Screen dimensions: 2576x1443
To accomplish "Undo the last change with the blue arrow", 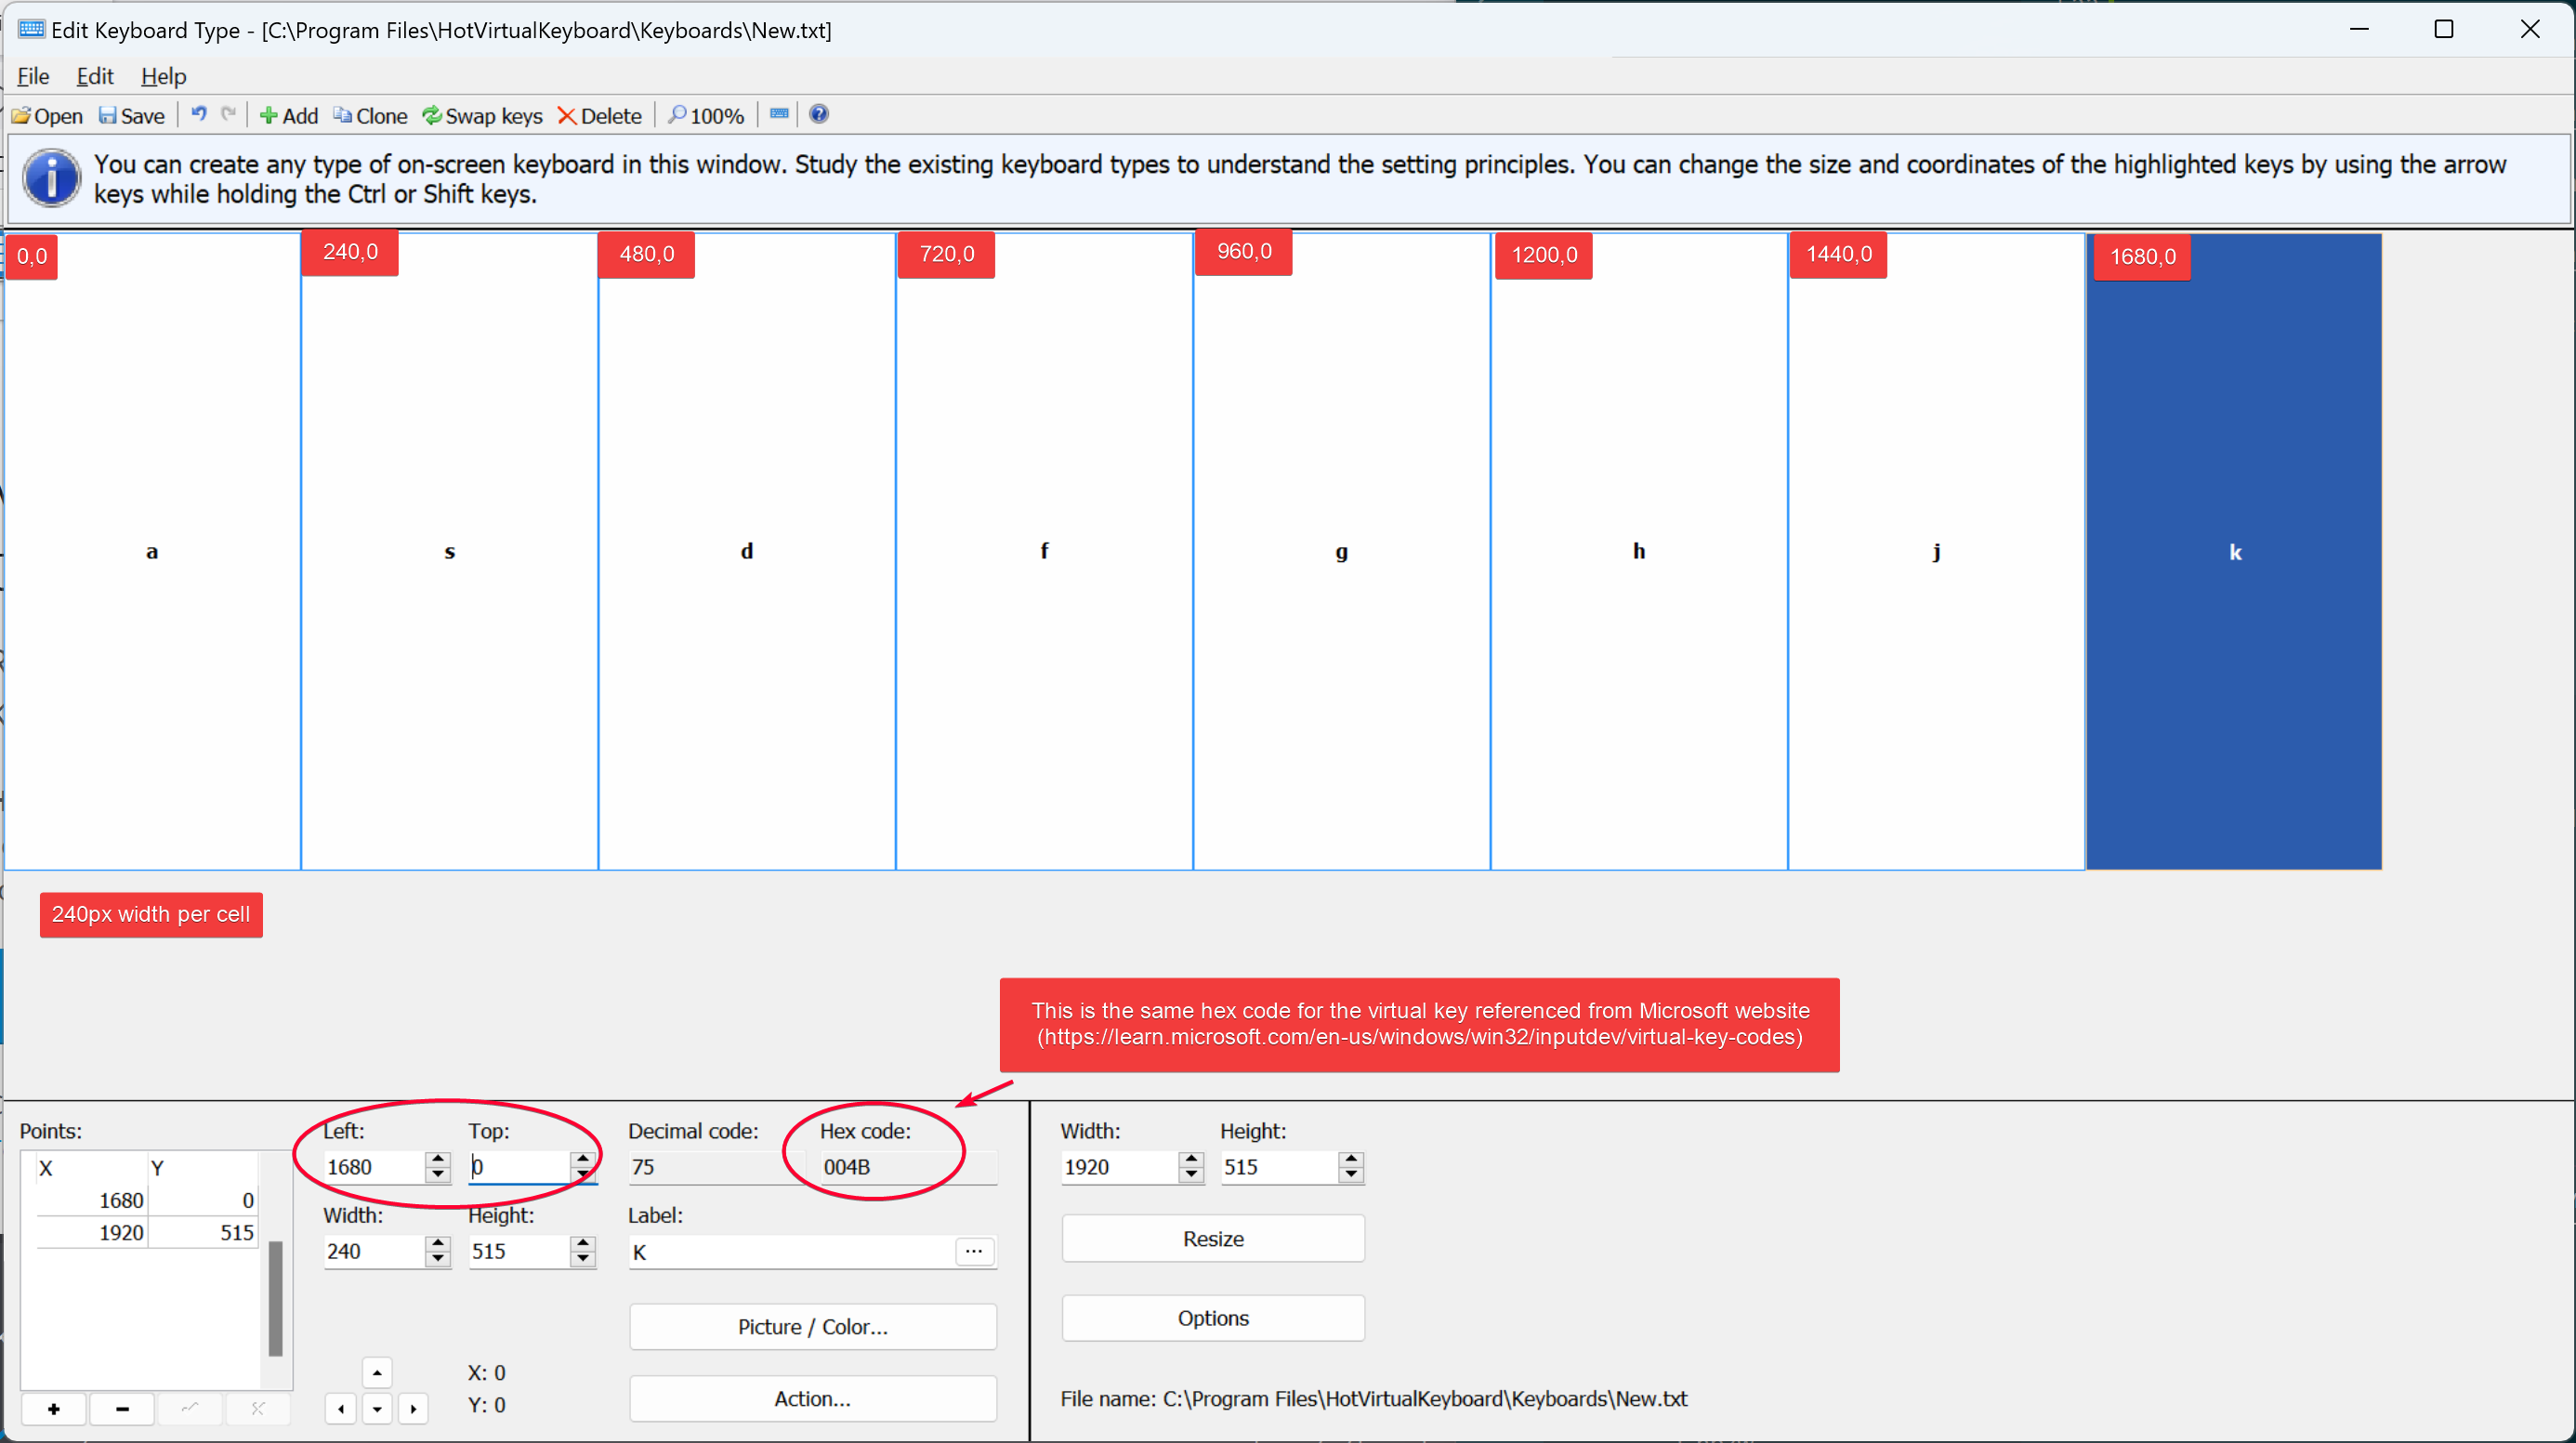I will 199,114.
